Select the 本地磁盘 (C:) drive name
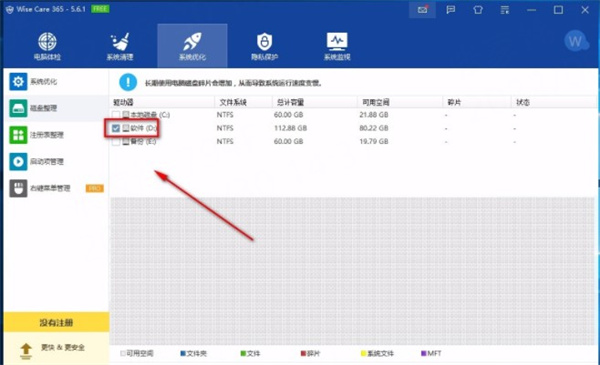This screenshot has width=600, height=365. [150, 114]
